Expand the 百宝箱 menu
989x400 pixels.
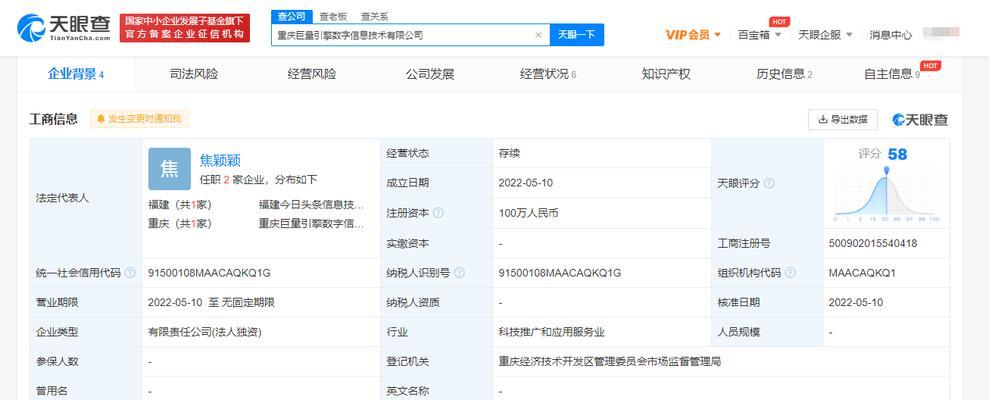(759, 35)
